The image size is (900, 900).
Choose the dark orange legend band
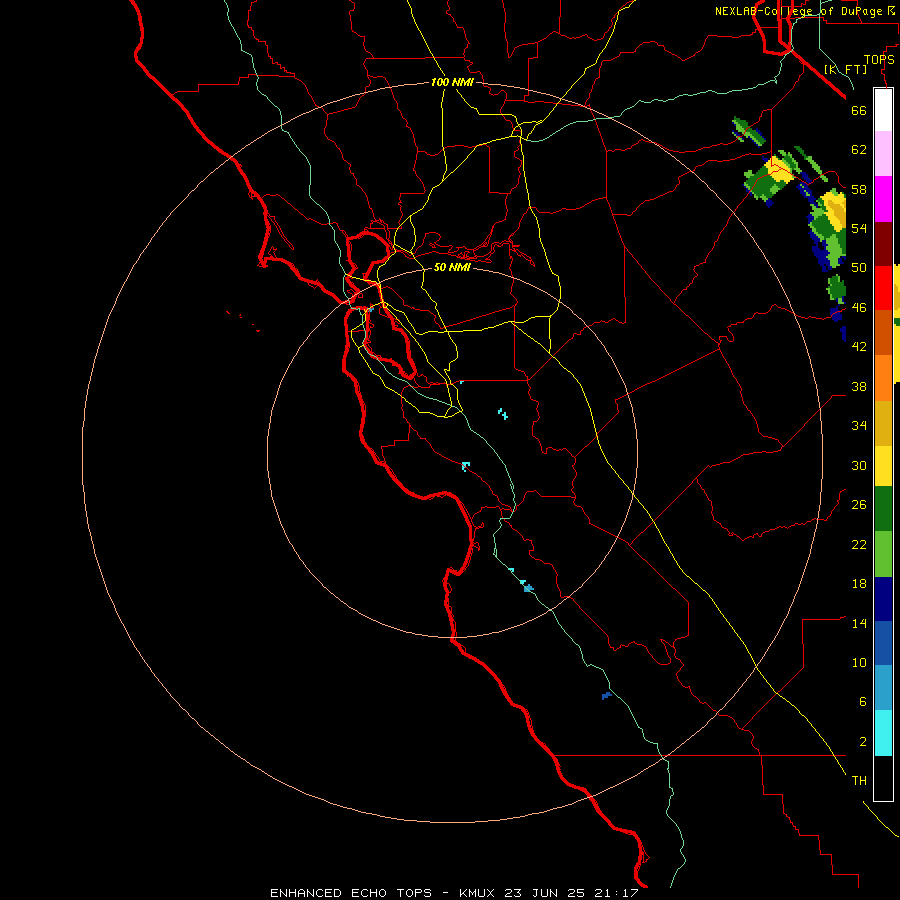point(883,333)
